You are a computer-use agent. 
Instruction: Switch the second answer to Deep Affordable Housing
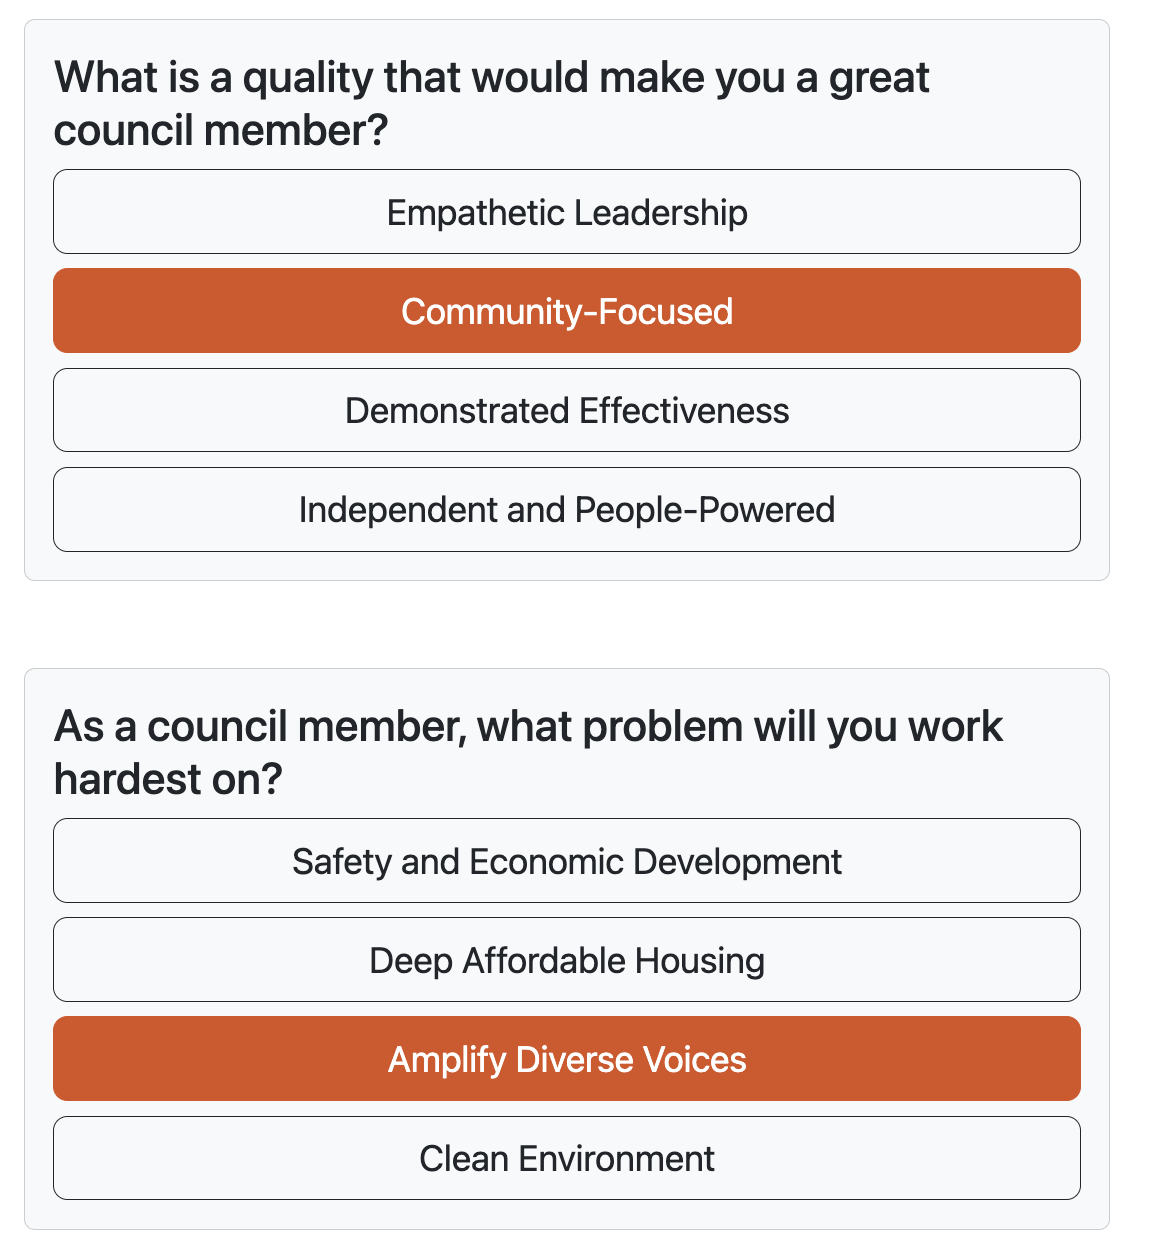(x=567, y=959)
